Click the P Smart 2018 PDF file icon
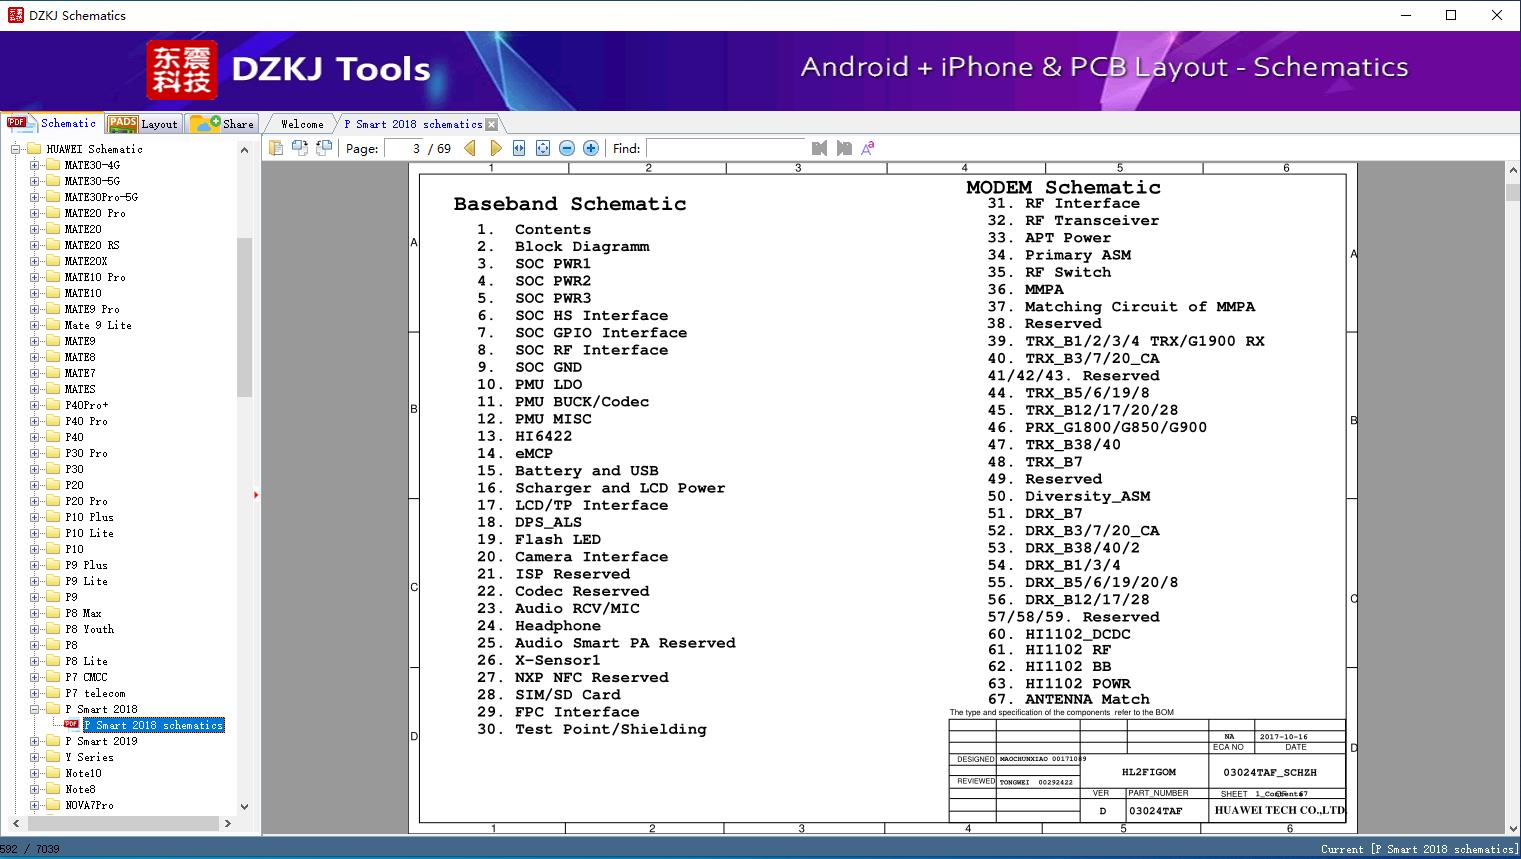The width and height of the screenshot is (1521, 859). point(71,725)
